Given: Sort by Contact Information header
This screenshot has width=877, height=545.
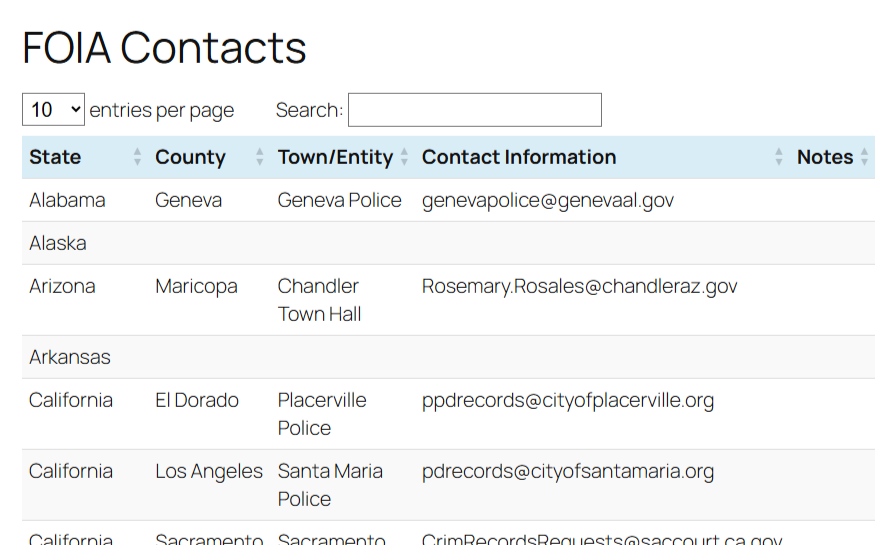Looking at the screenshot, I should point(519,157).
